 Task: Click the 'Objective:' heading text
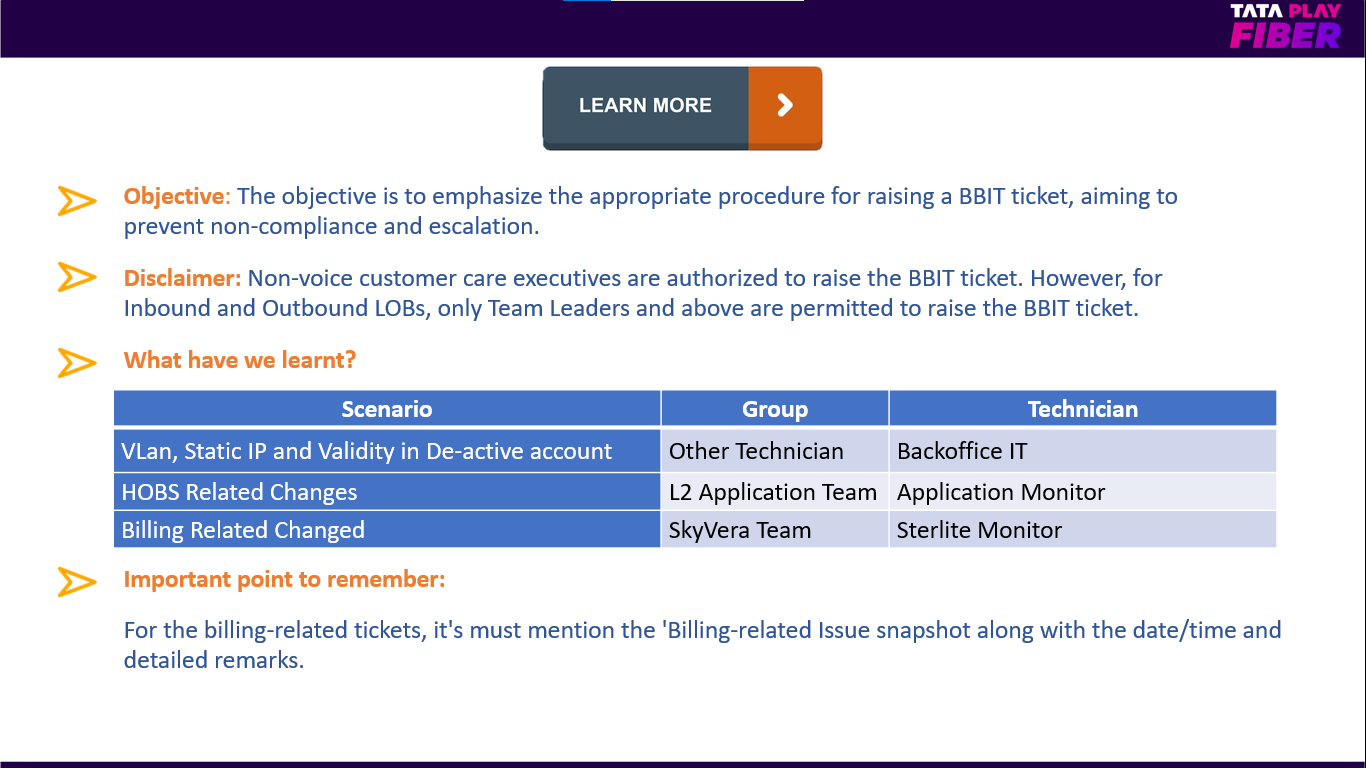[177, 196]
